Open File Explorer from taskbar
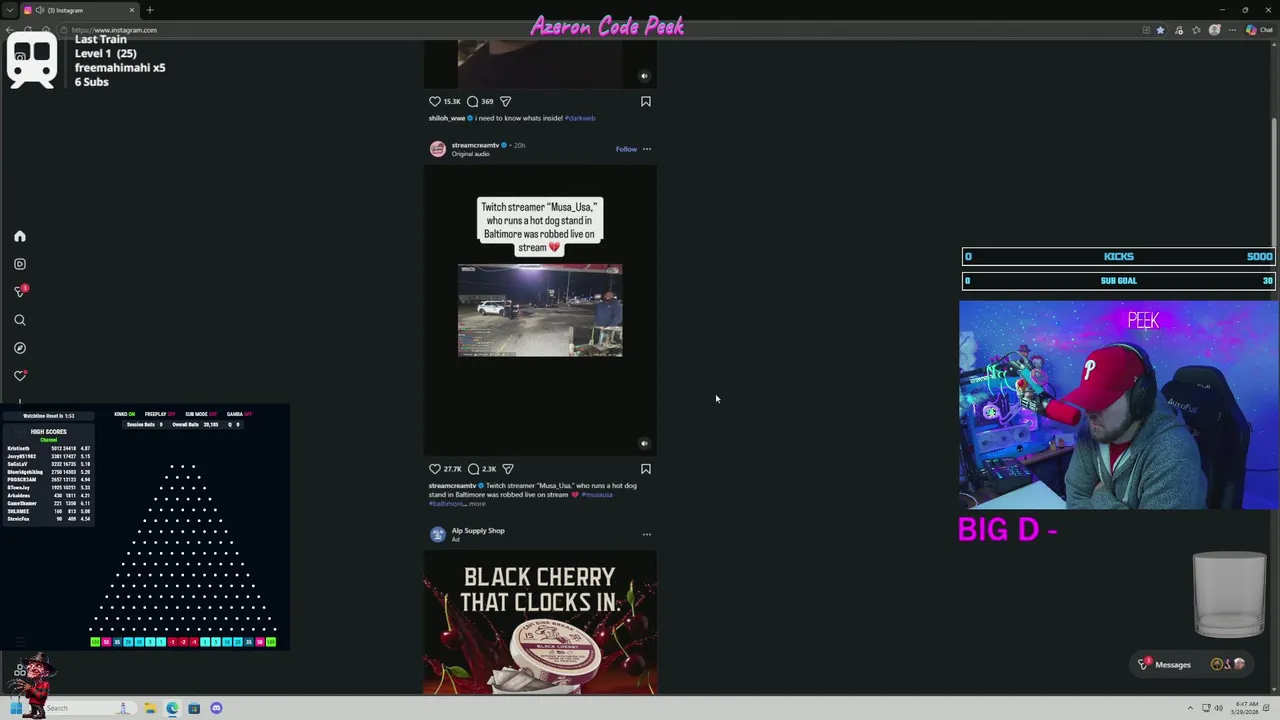Viewport: 1280px width, 720px height. 150,708
